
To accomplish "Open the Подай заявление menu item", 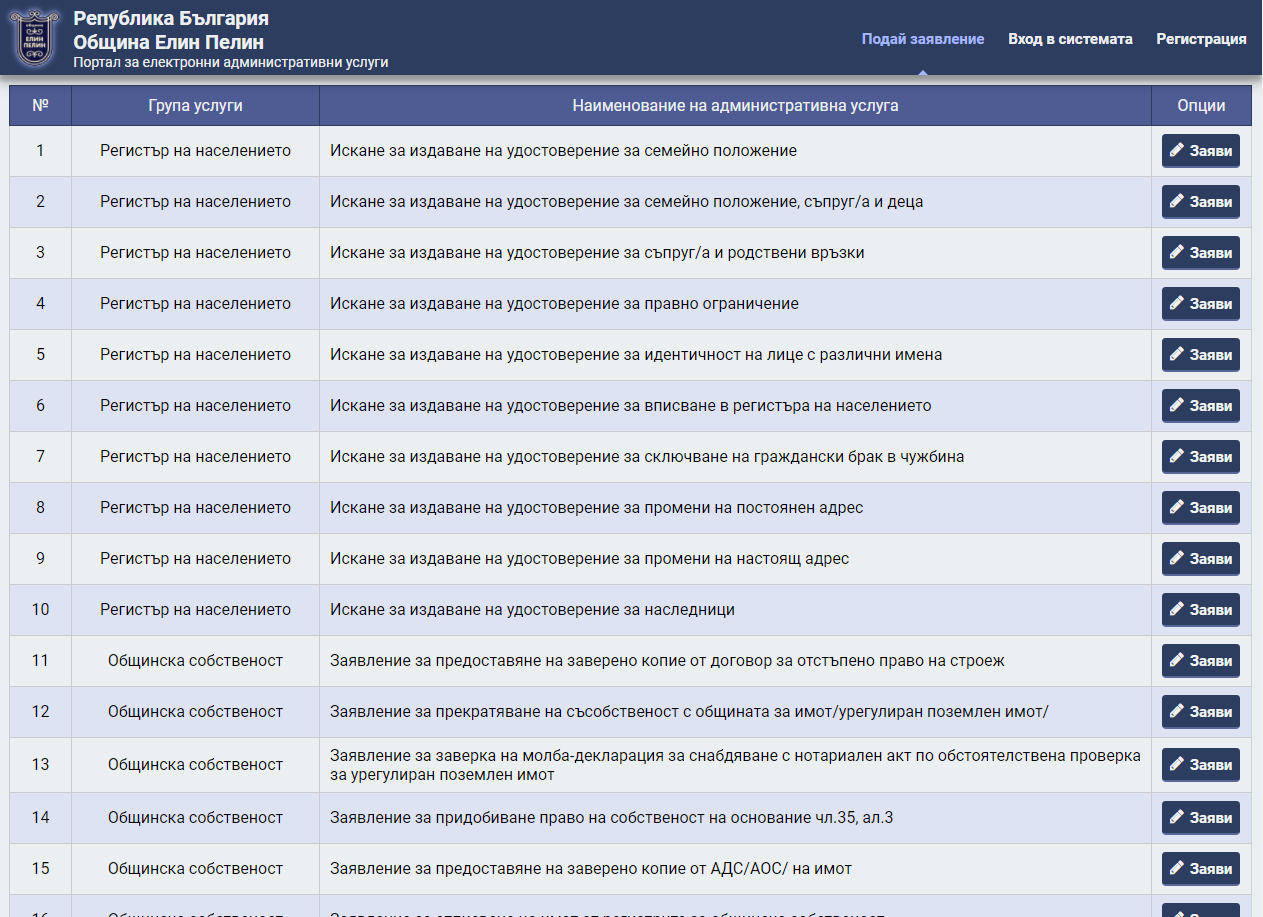I will [923, 39].
